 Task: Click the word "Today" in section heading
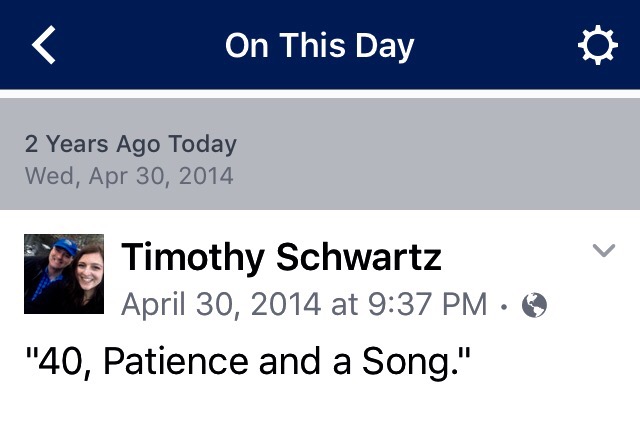202,144
